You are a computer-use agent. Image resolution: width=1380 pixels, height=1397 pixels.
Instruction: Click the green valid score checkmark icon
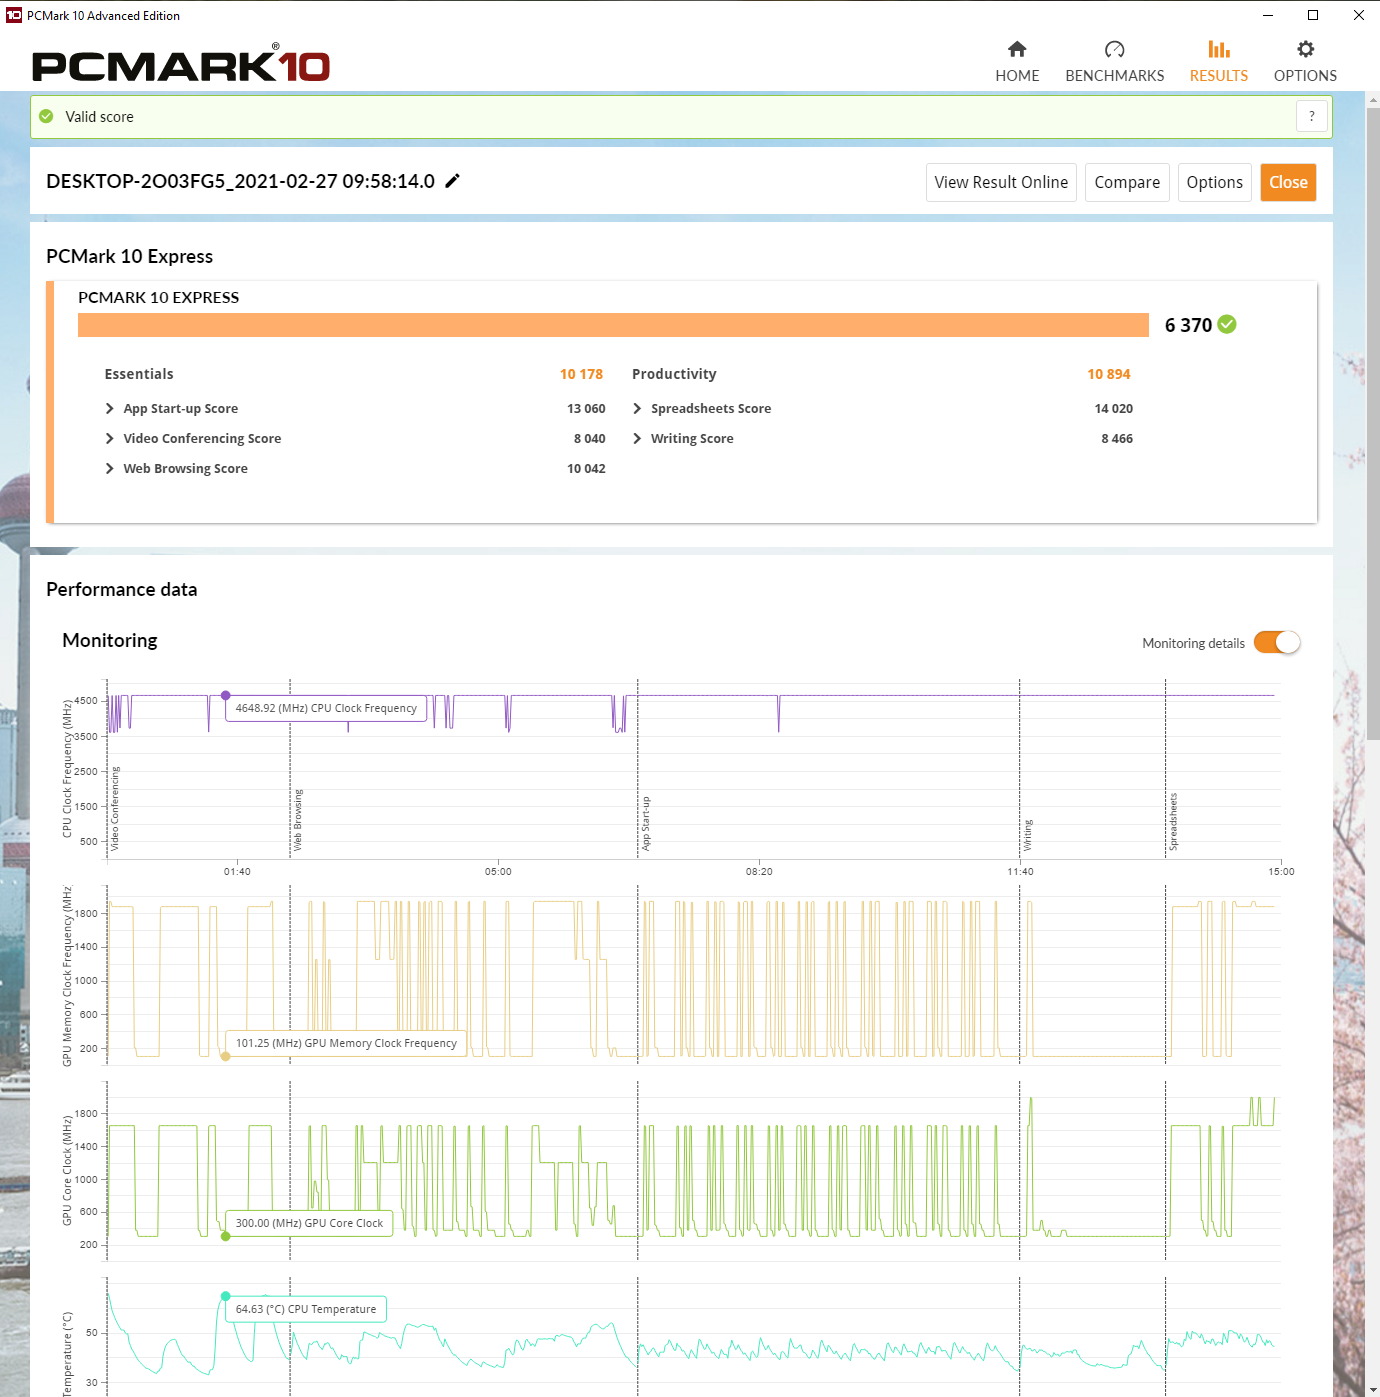tap(46, 117)
